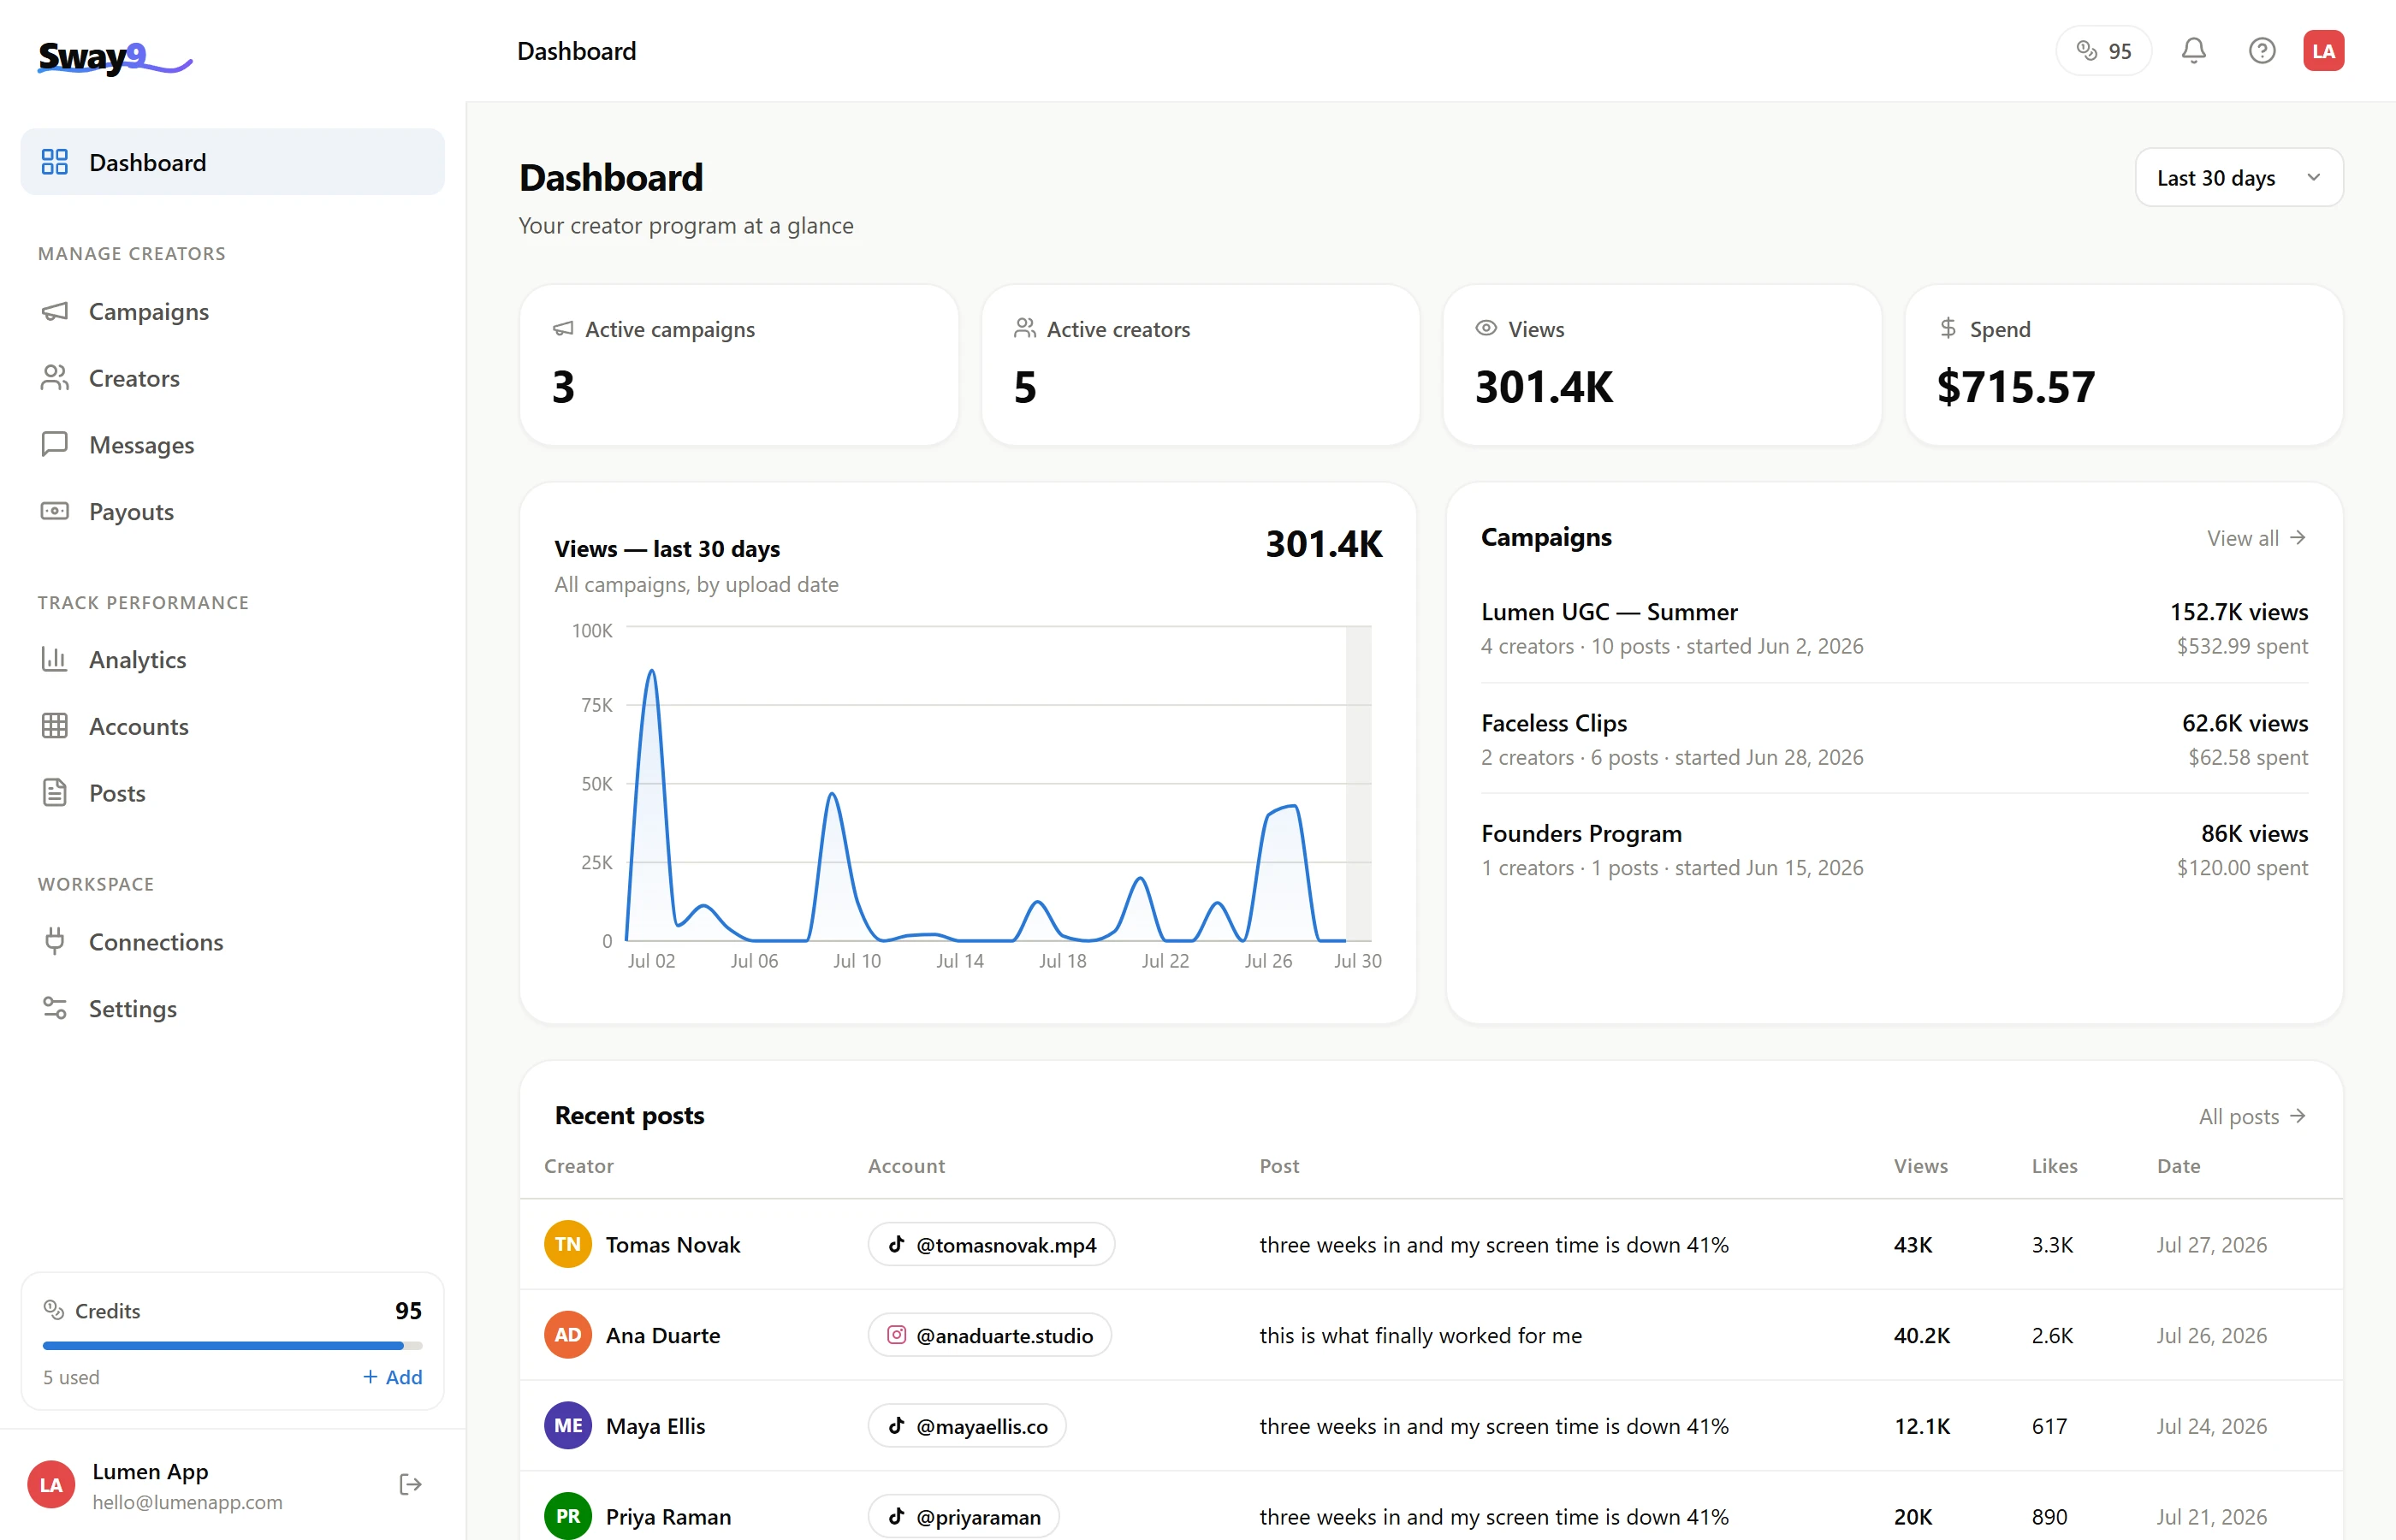
Task: Click the credits usage progress bar
Action: click(232, 1346)
